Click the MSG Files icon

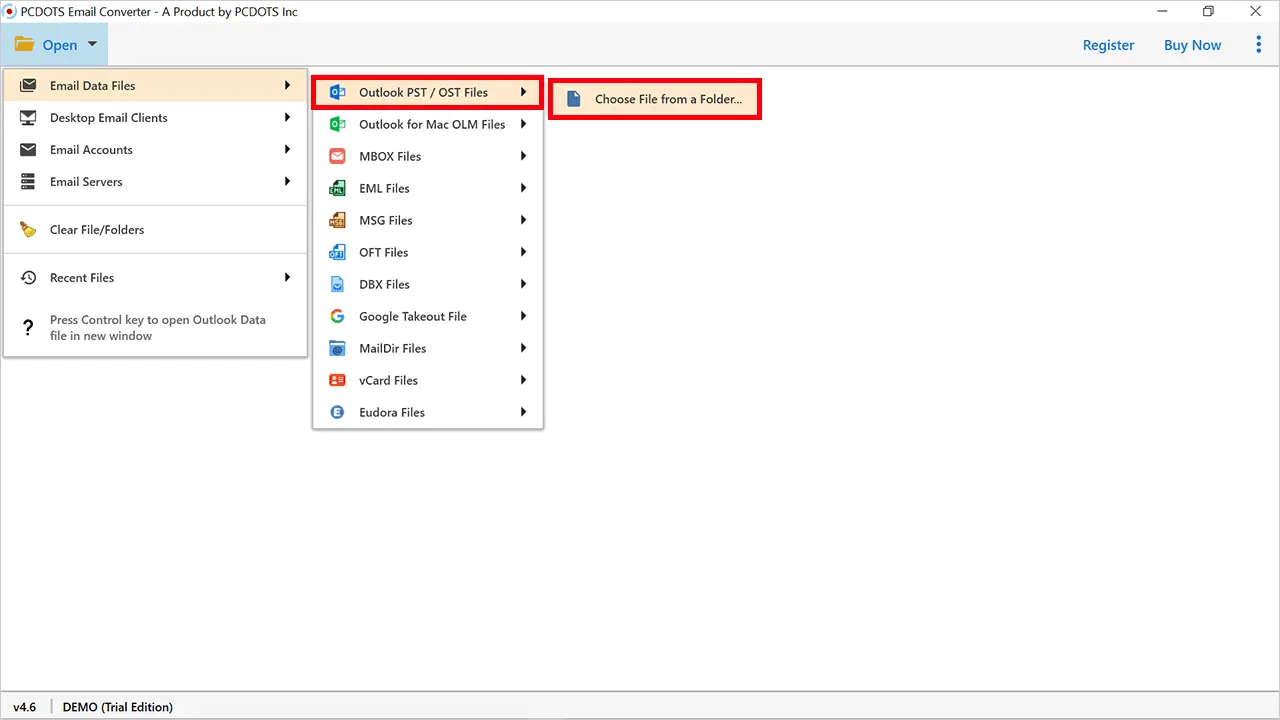tap(338, 221)
